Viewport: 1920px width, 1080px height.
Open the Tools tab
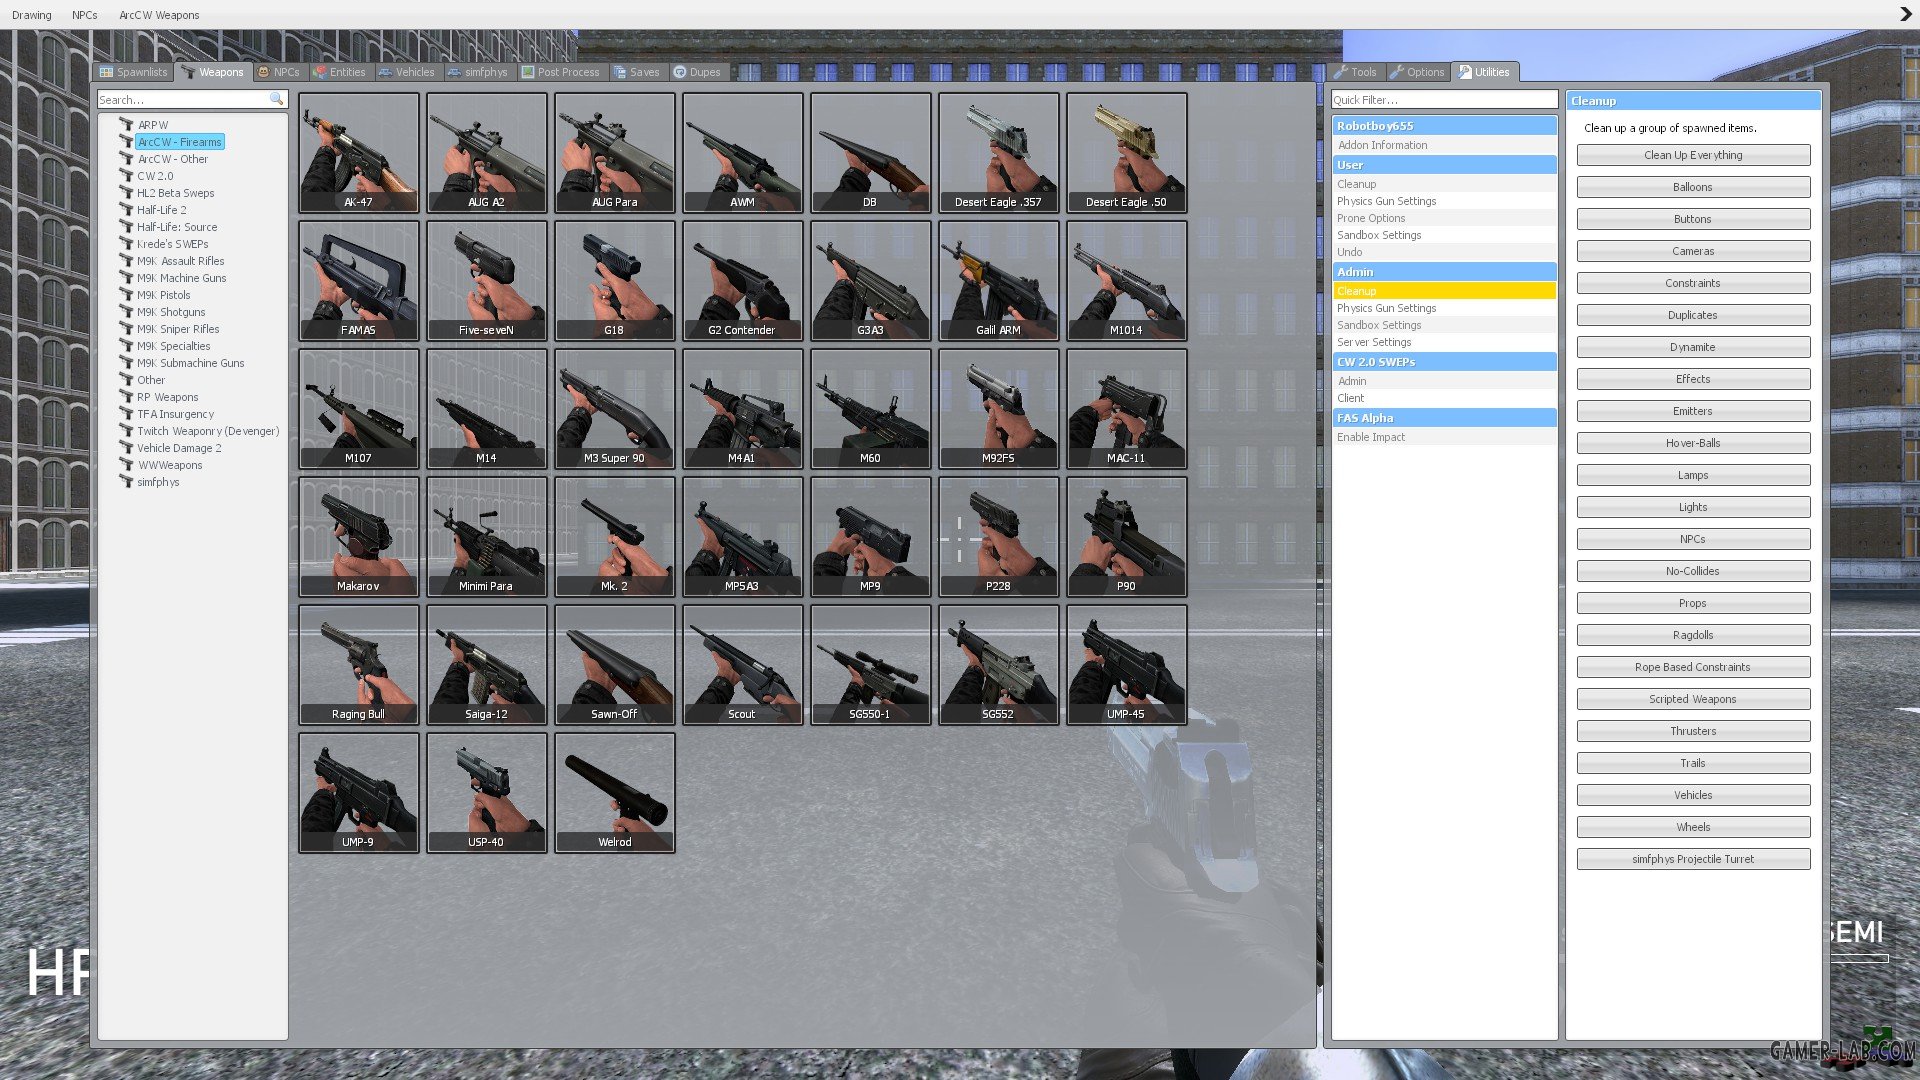tap(1355, 72)
